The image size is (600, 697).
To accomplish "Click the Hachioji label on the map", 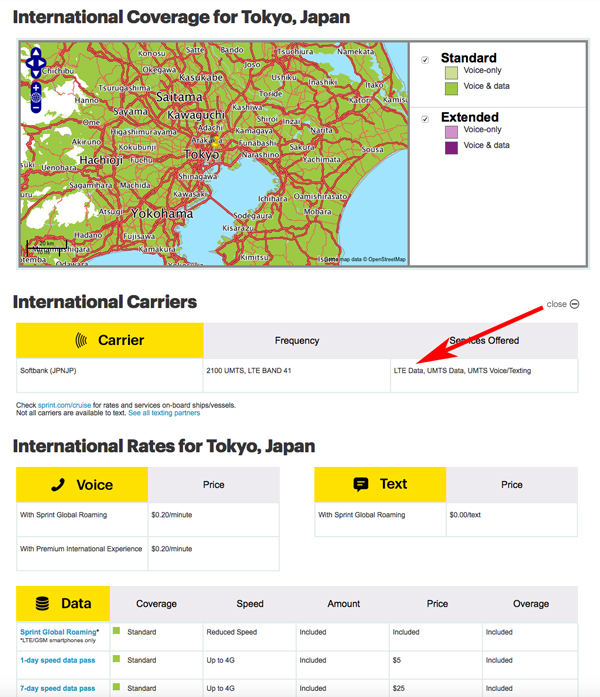I will coord(101,160).
